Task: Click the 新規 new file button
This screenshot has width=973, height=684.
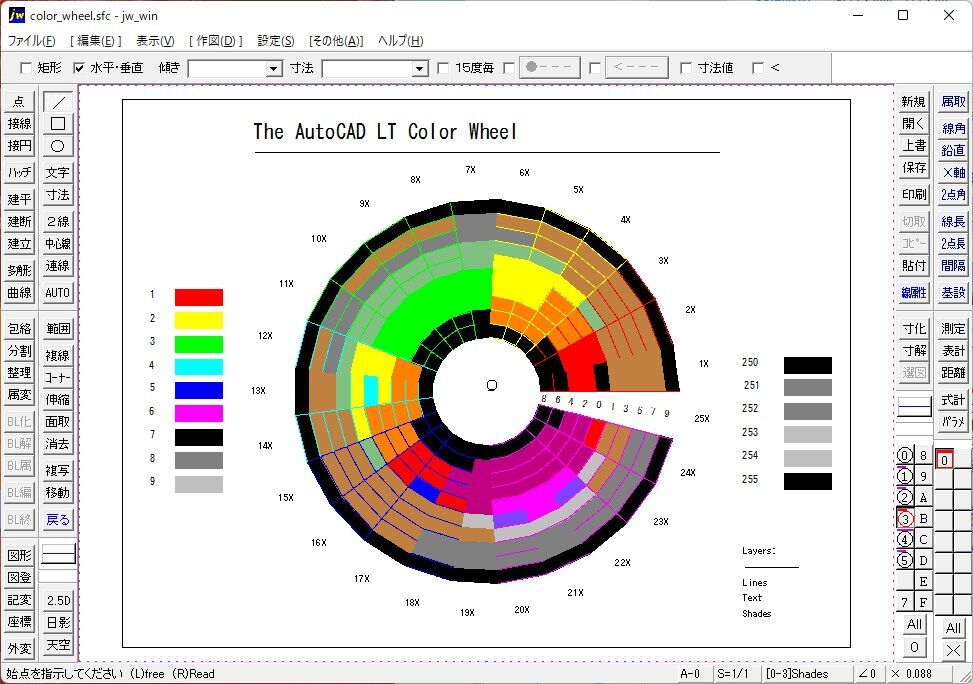Action: coord(914,102)
